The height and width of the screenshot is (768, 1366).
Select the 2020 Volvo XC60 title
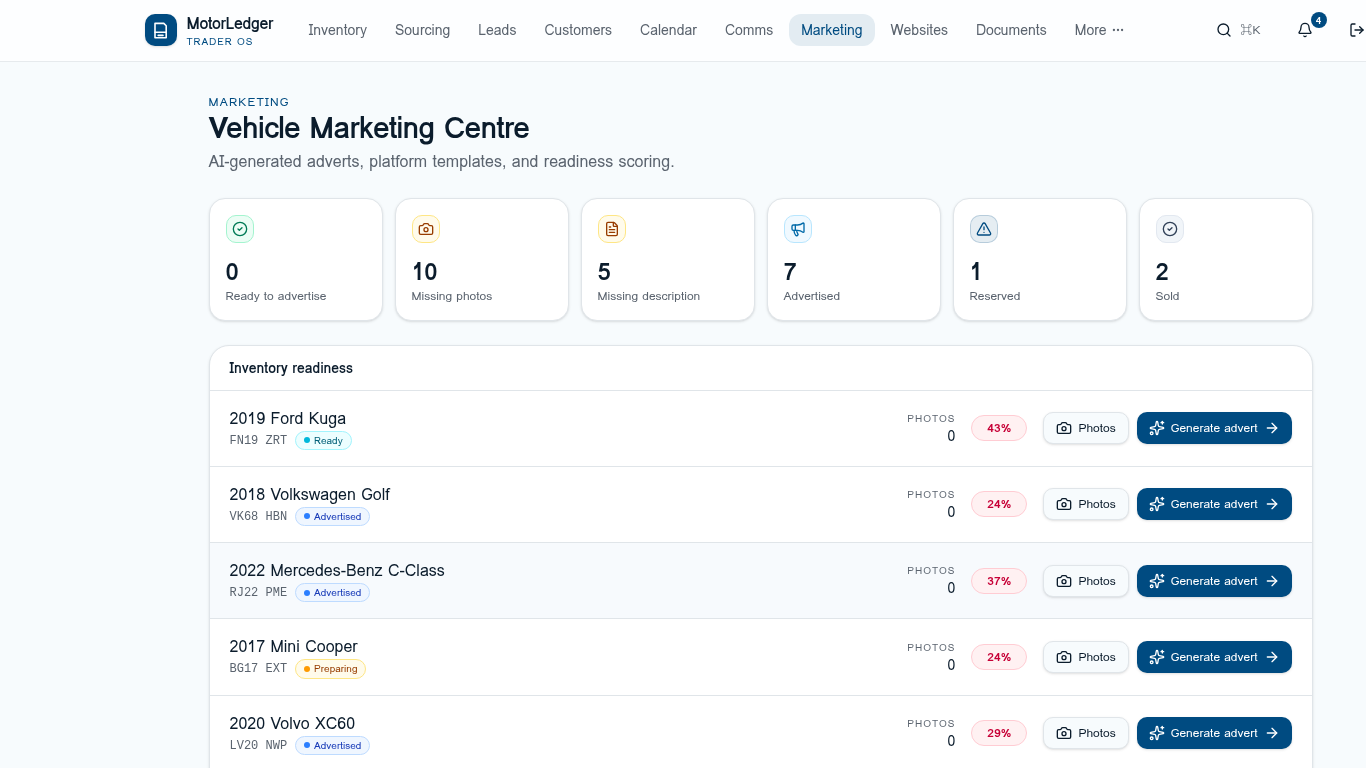click(x=292, y=723)
